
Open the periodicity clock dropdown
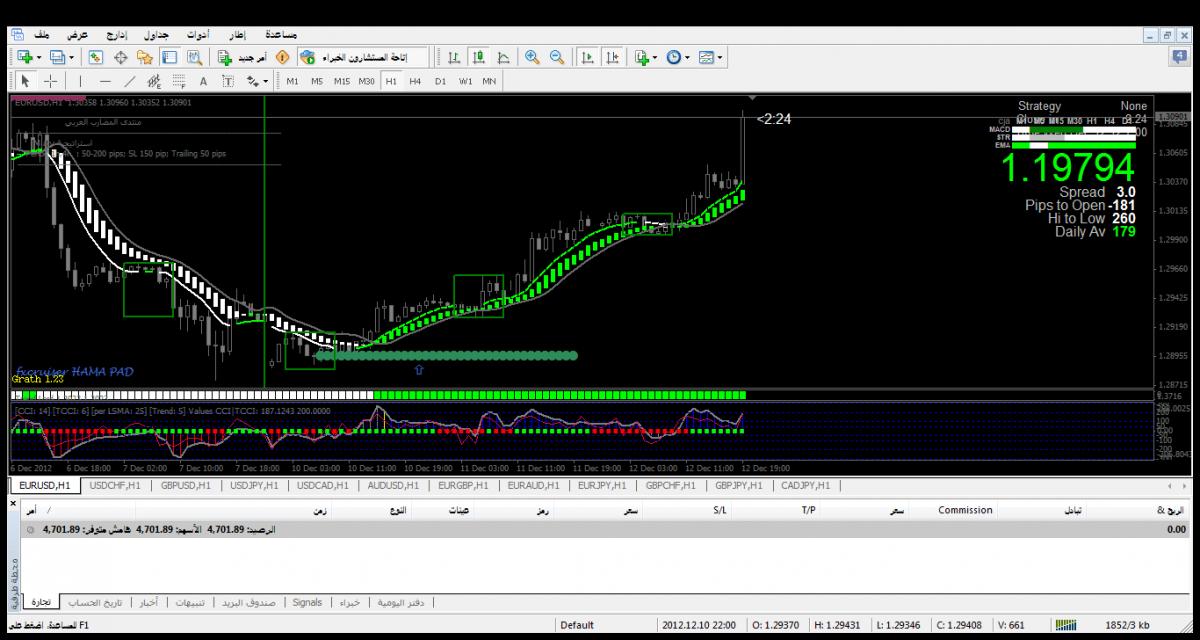pos(687,58)
